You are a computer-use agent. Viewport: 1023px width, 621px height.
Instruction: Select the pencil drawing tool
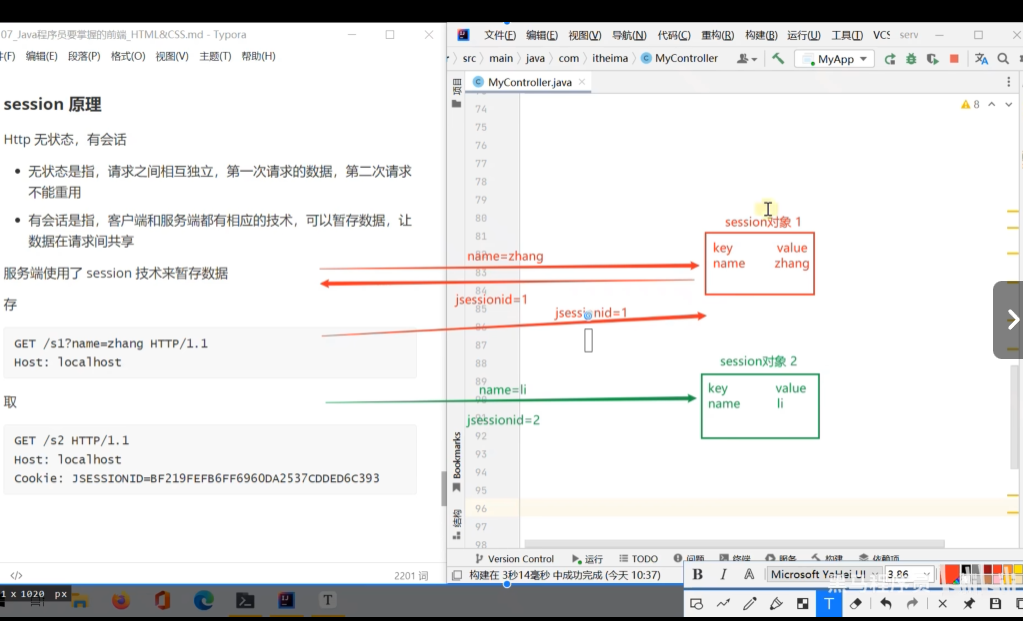coord(750,604)
